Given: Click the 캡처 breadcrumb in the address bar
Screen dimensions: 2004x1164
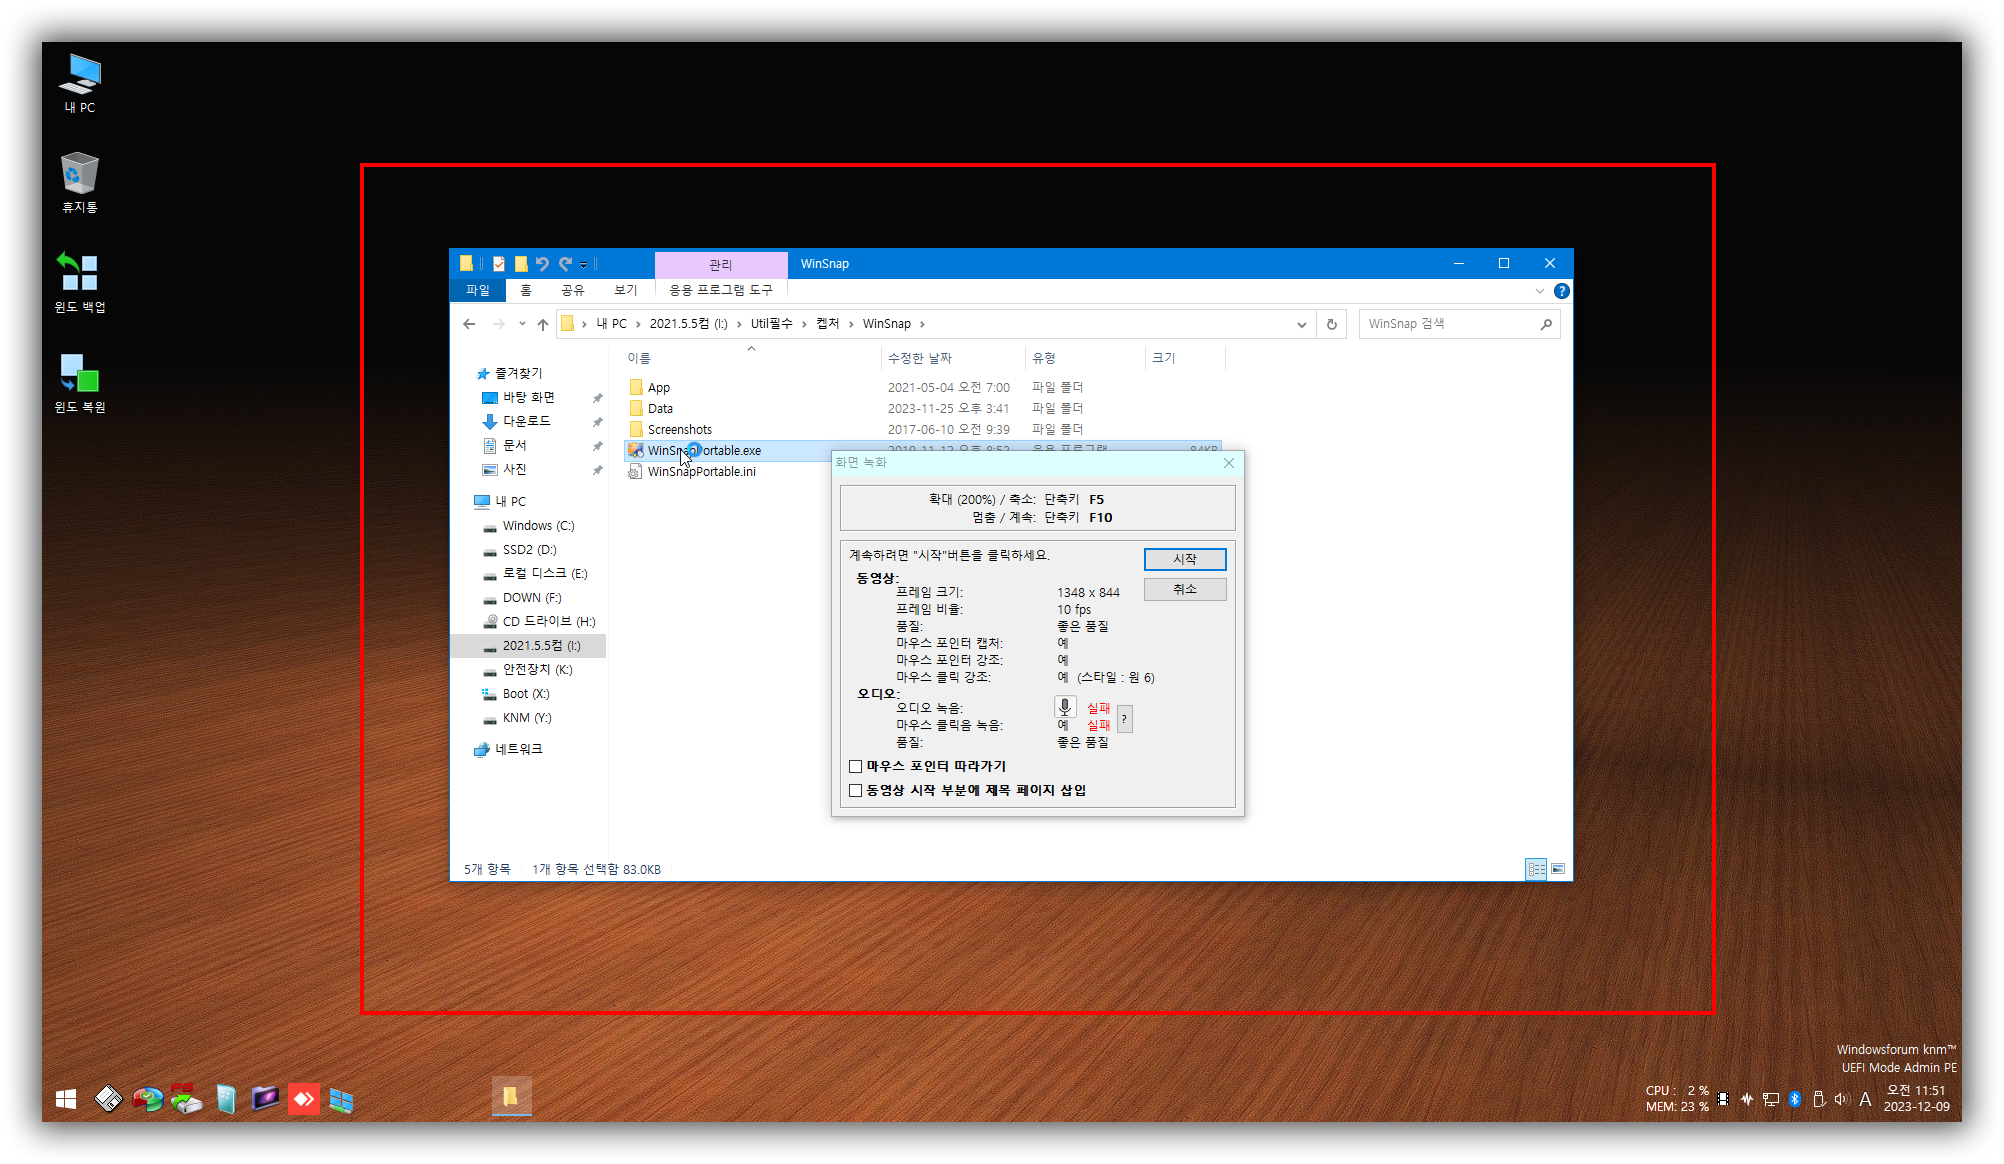Looking at the screenshot, I should 827,324.
